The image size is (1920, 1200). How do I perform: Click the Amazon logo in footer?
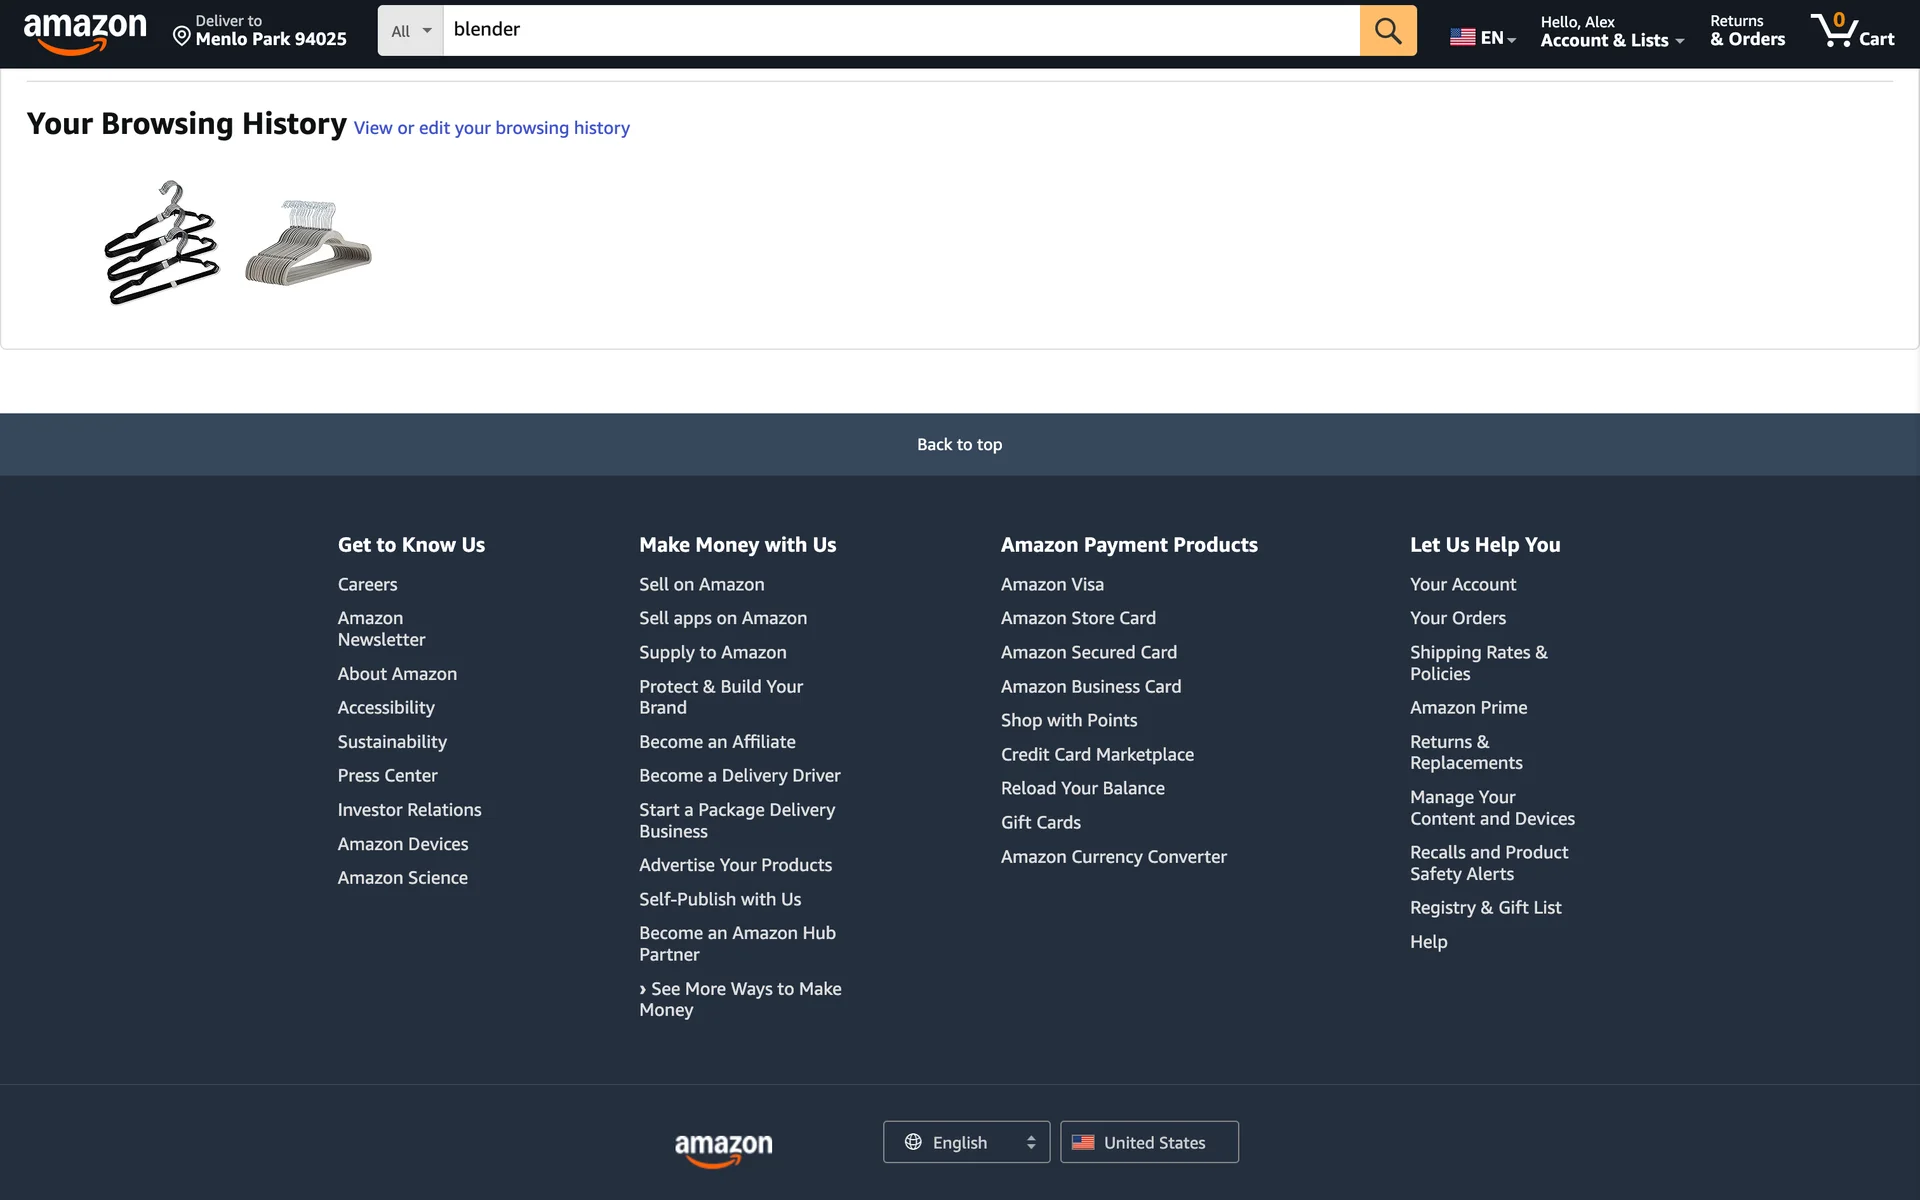(723, 1148)
